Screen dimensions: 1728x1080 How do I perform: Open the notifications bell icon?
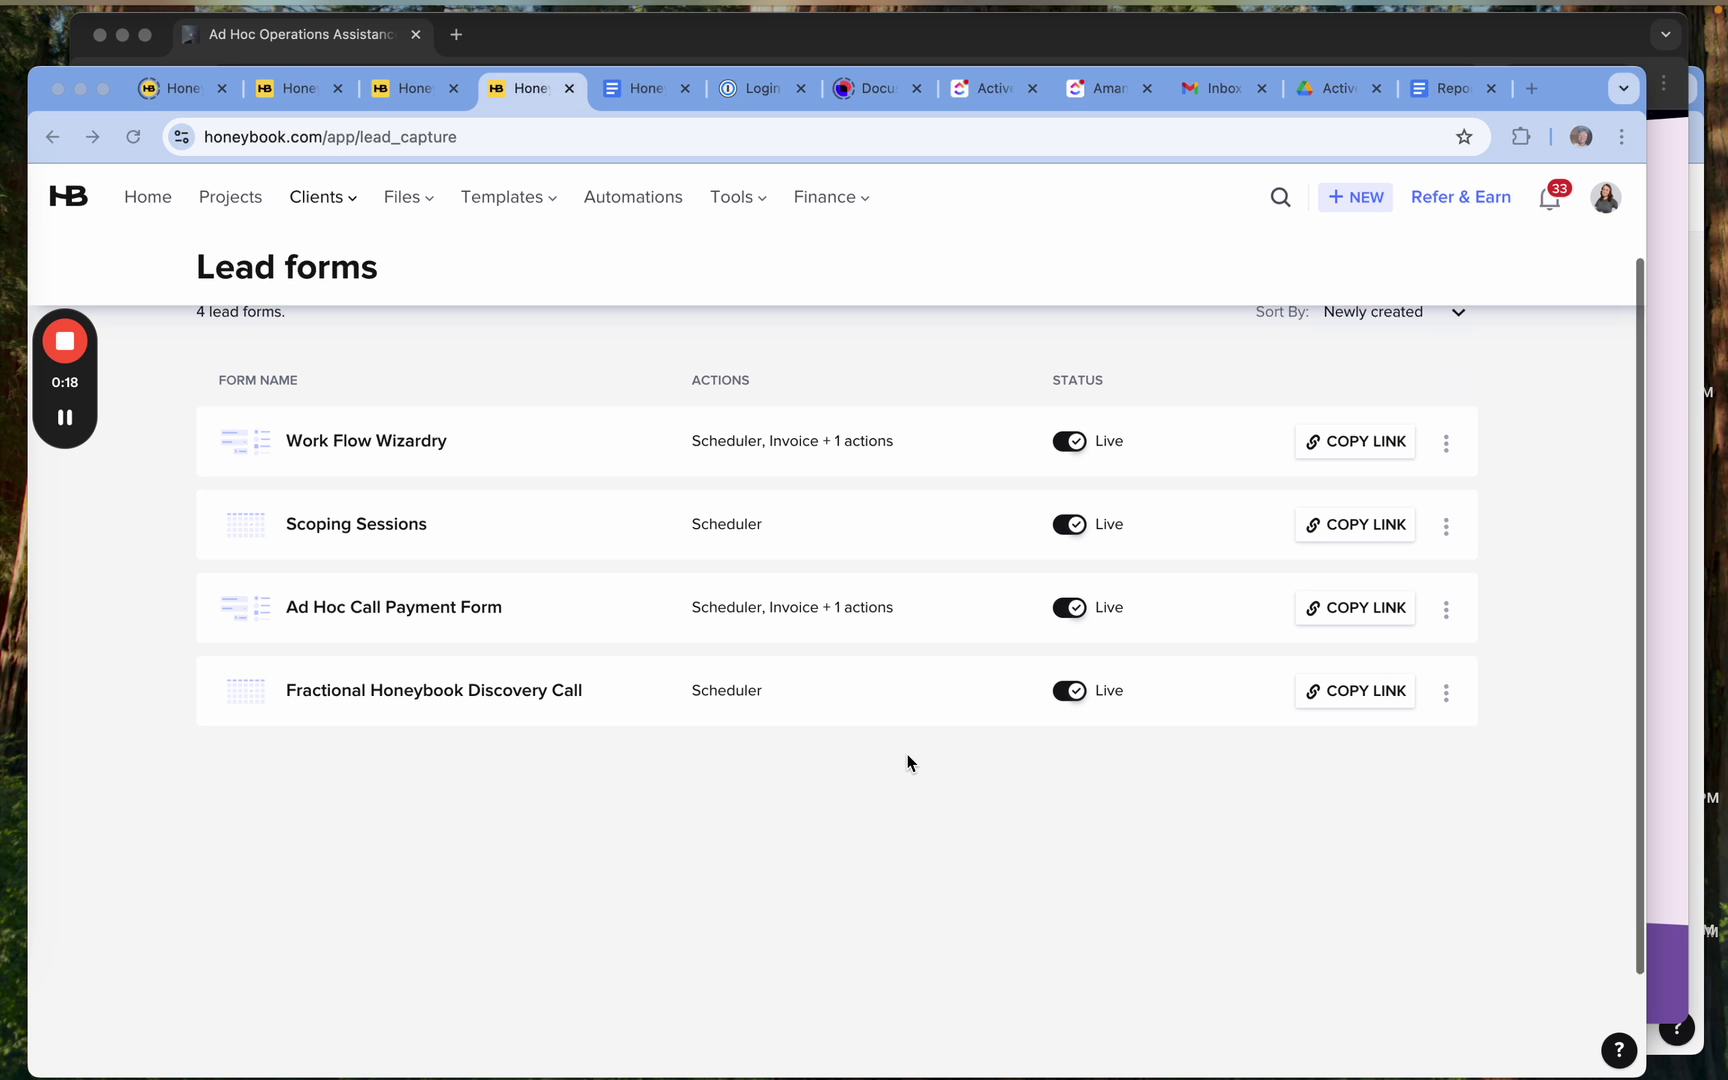click(1549, 198)
